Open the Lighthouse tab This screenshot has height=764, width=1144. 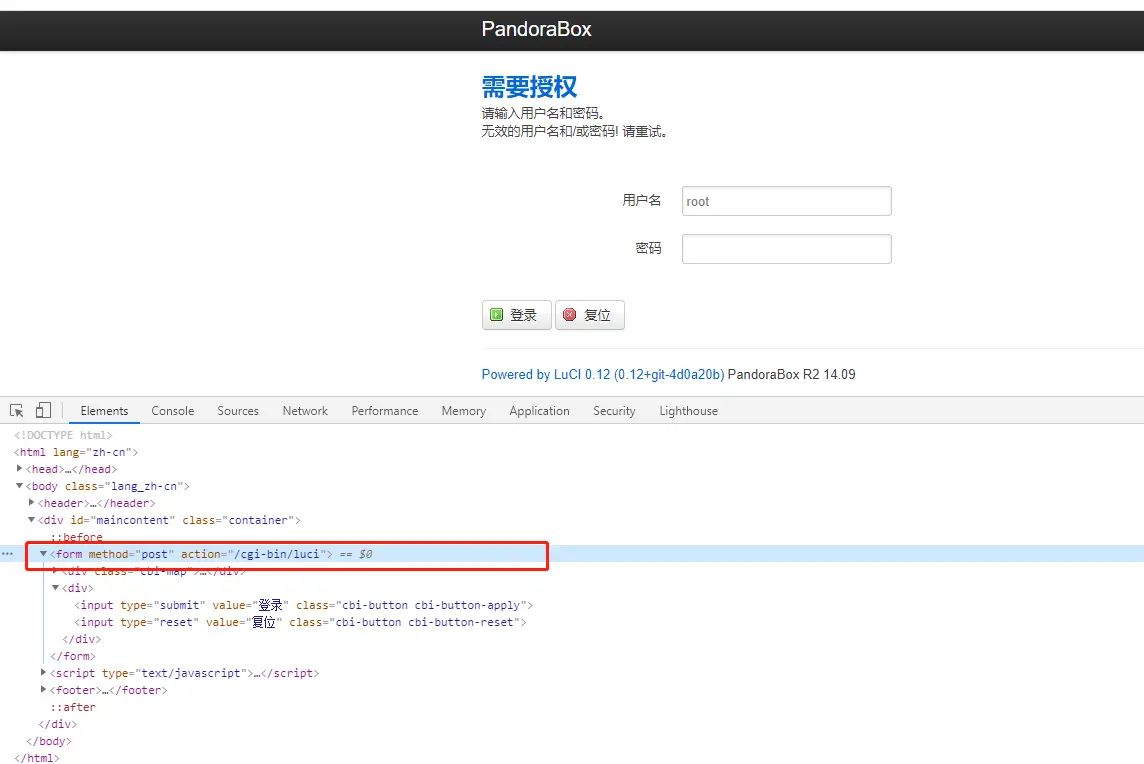tap(689, 411)
